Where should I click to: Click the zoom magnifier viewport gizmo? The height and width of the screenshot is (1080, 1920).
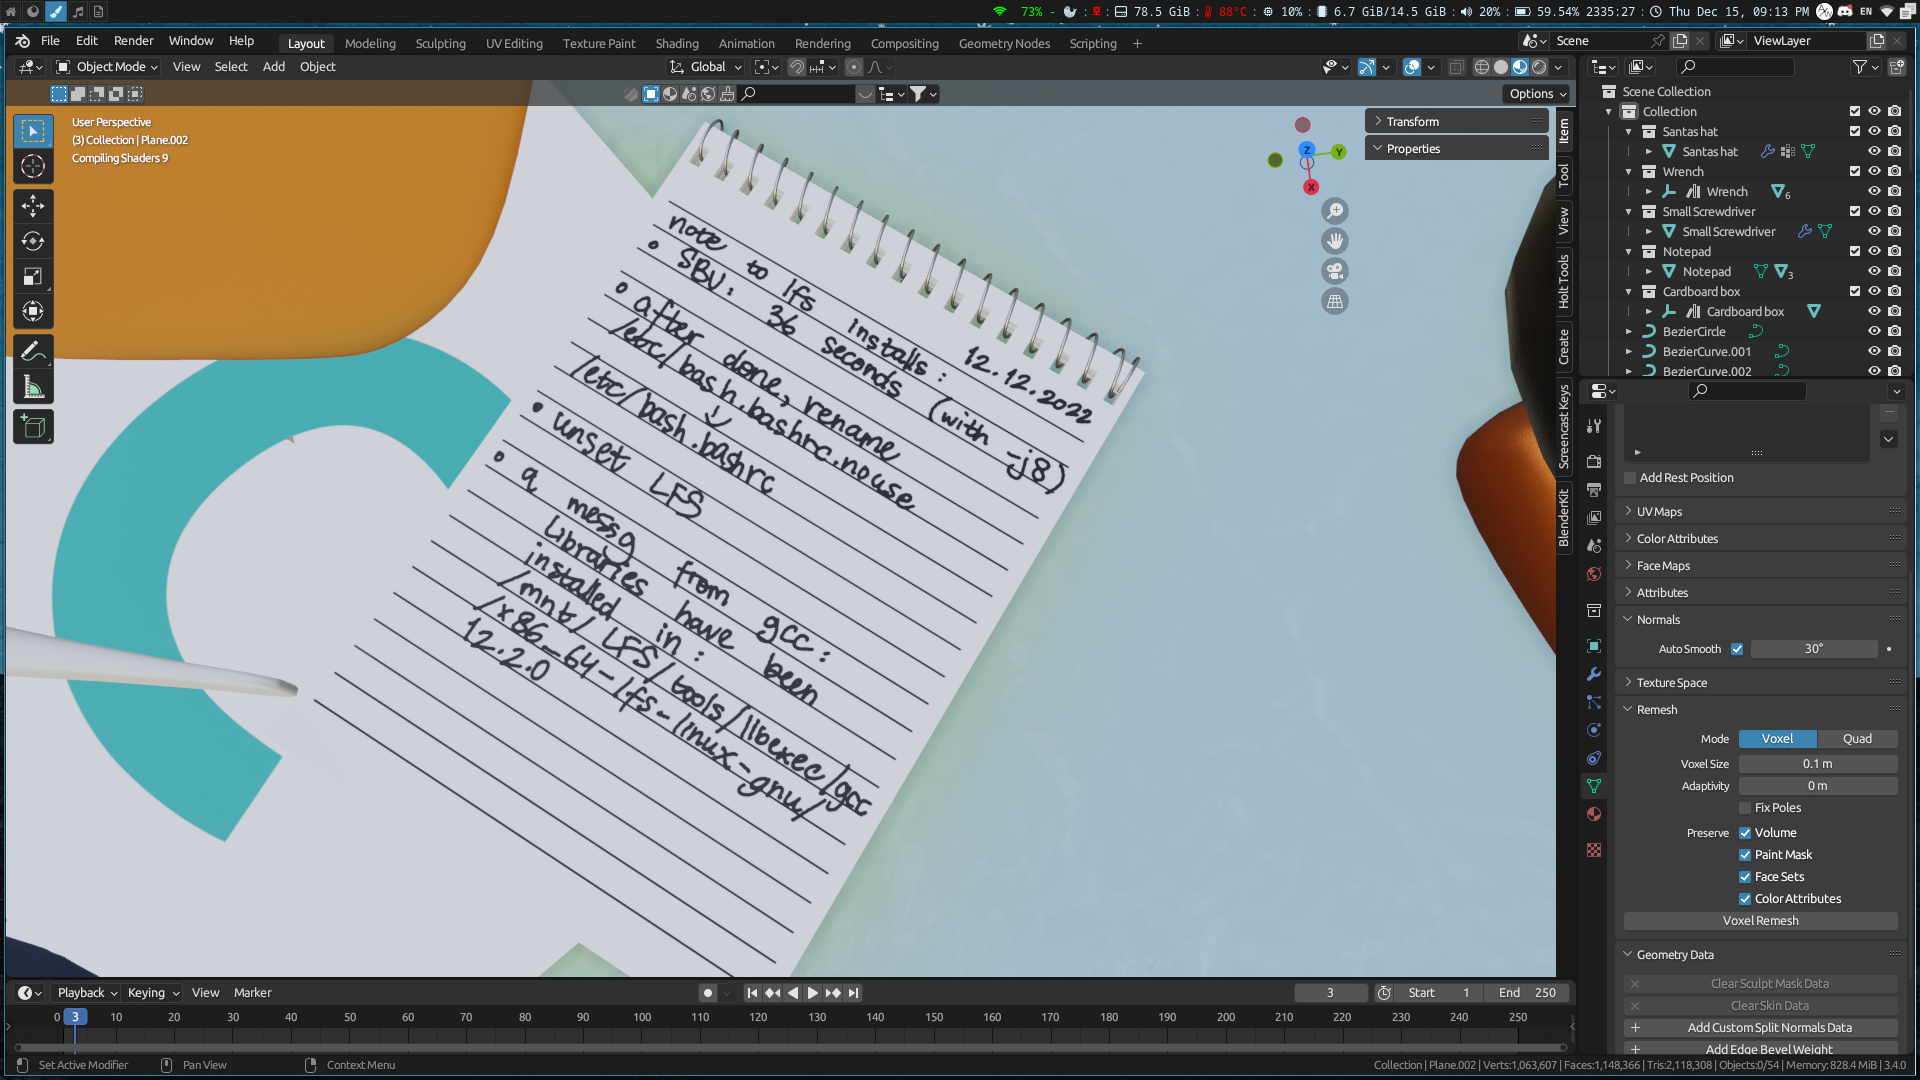tap(1335, 211)
